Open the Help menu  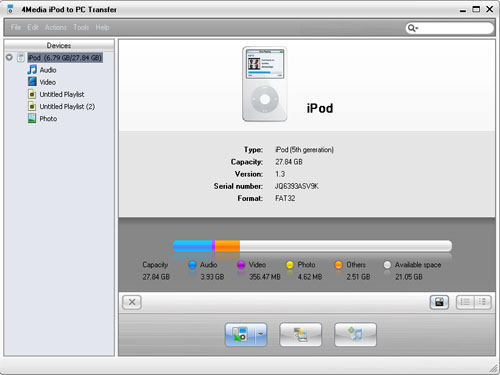click(102, 27)
